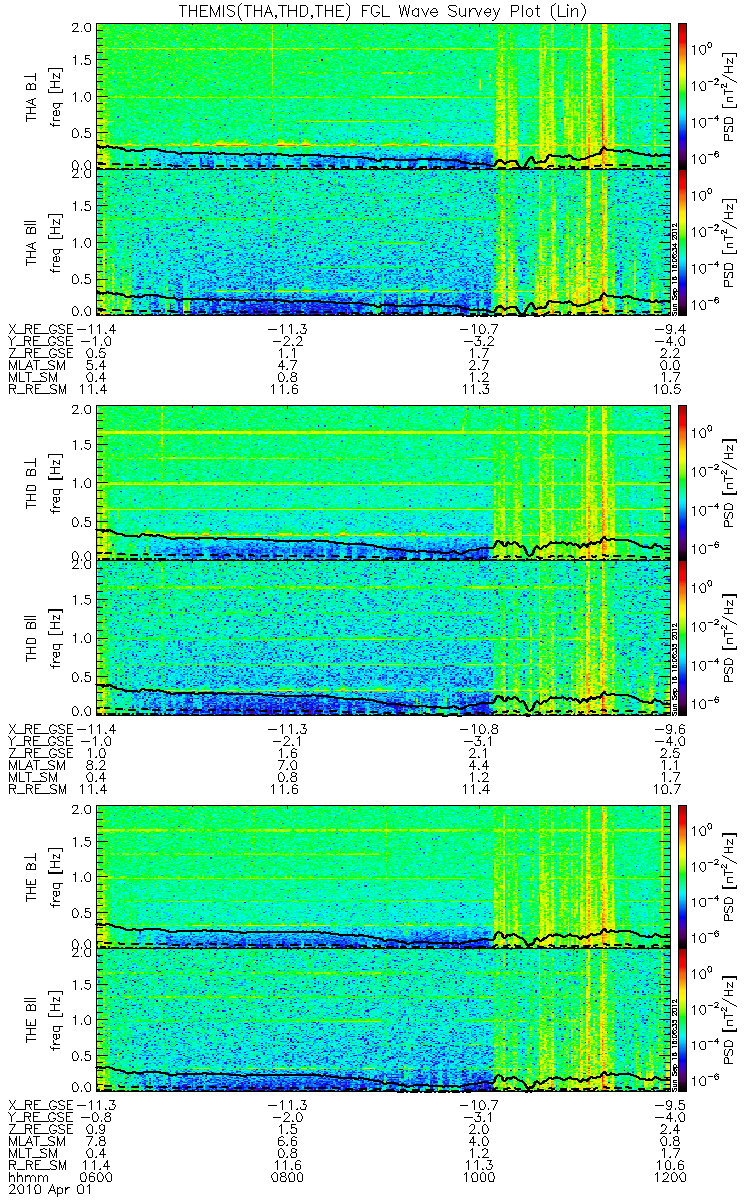
Task: Click the THA B-perpendicular freq [Hz] axis label
Action: click(56, 95)
